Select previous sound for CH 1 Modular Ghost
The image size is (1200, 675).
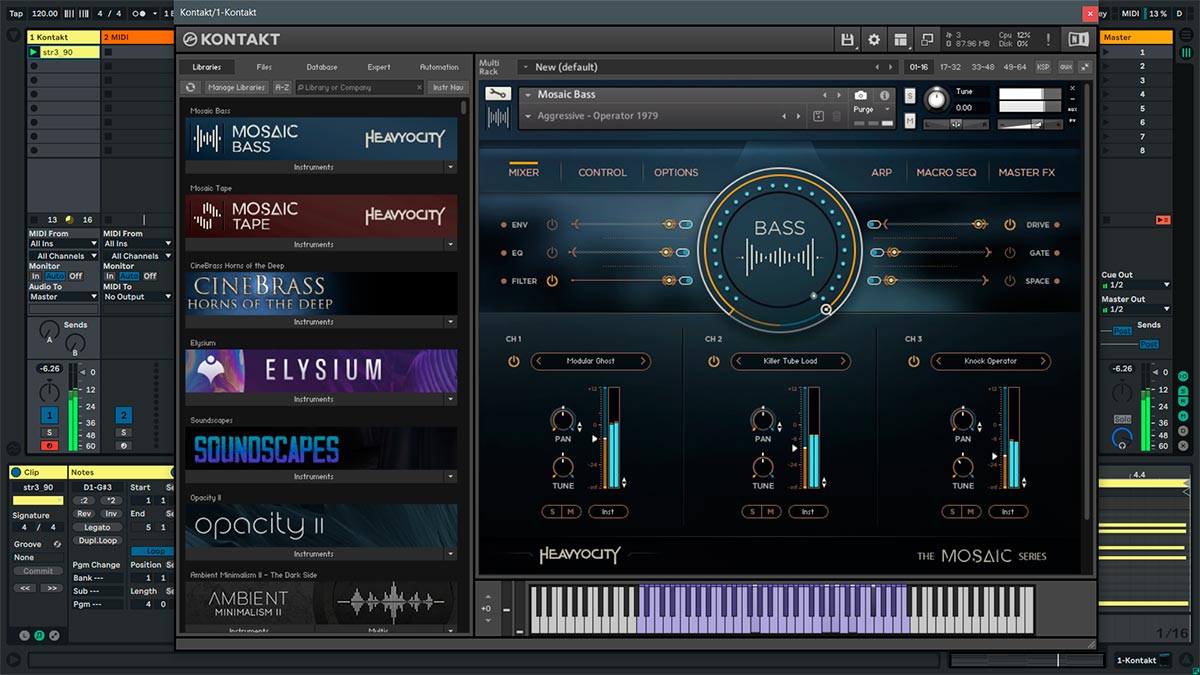(540, 361)
